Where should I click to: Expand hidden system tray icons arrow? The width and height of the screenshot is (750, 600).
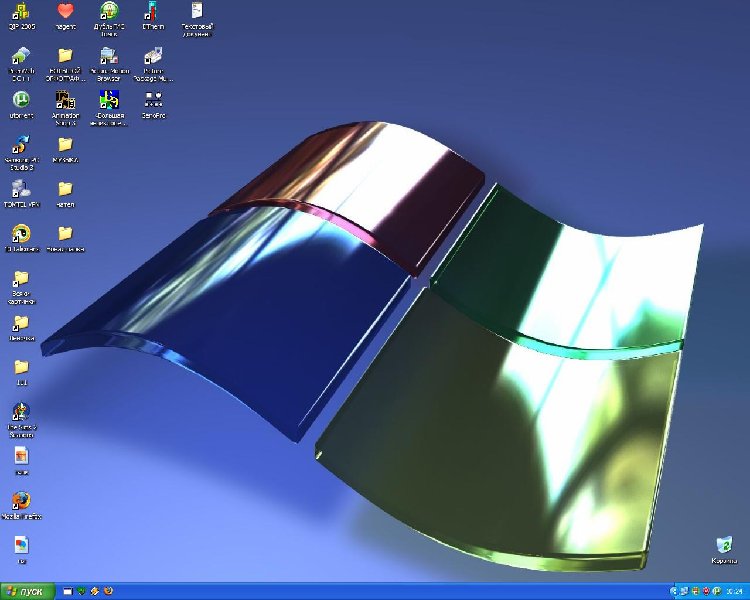(674, 592)
